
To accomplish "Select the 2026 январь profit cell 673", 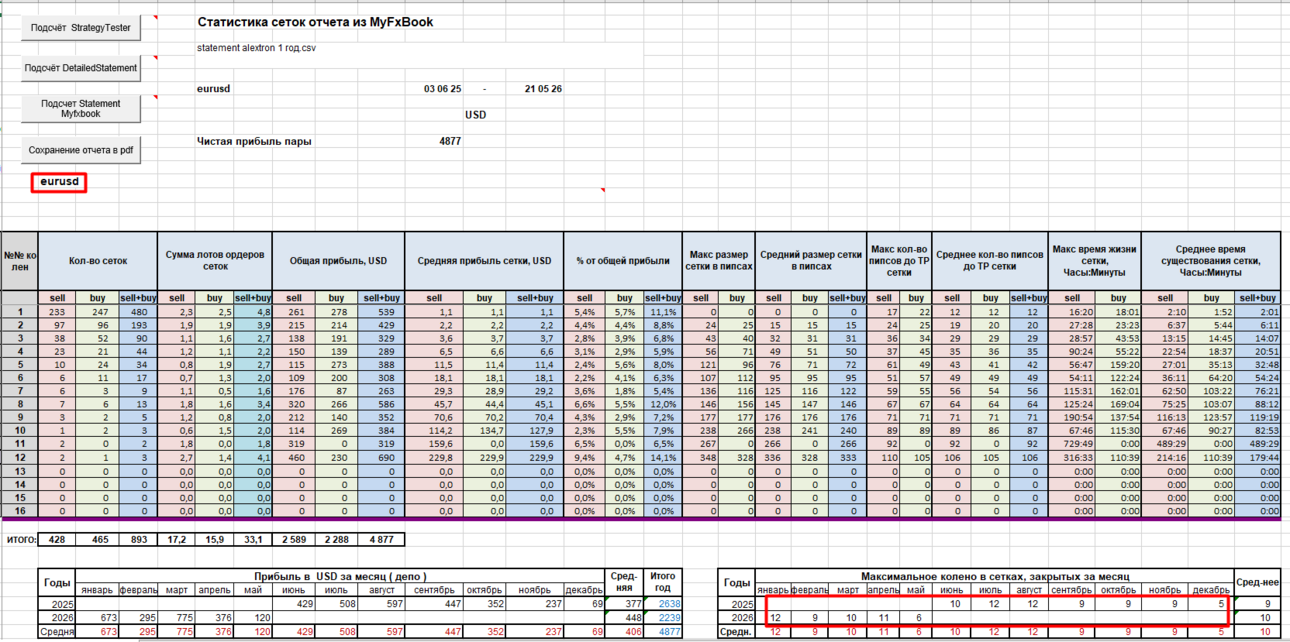I will point(98,618).
